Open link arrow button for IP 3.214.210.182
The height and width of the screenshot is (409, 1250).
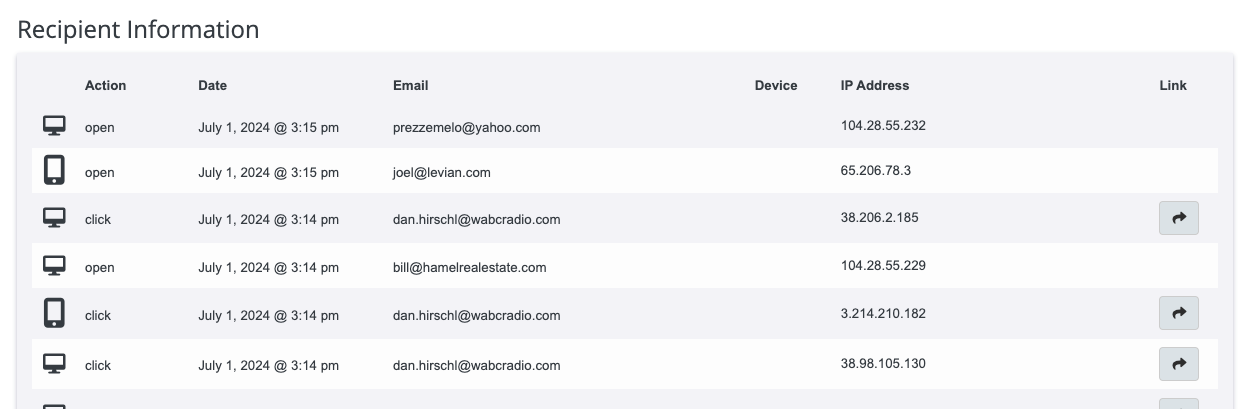click(x=1178, y=313)
